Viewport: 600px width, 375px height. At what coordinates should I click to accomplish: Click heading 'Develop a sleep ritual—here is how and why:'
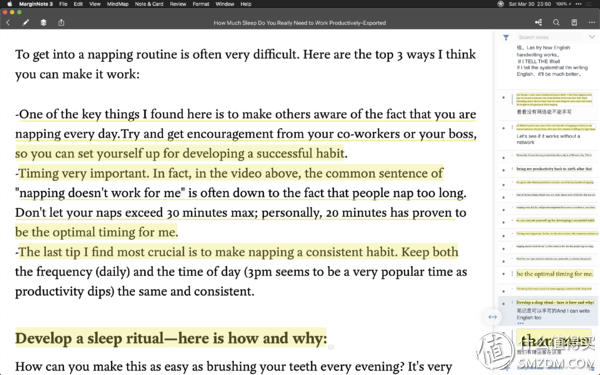[x=171, y=338]
